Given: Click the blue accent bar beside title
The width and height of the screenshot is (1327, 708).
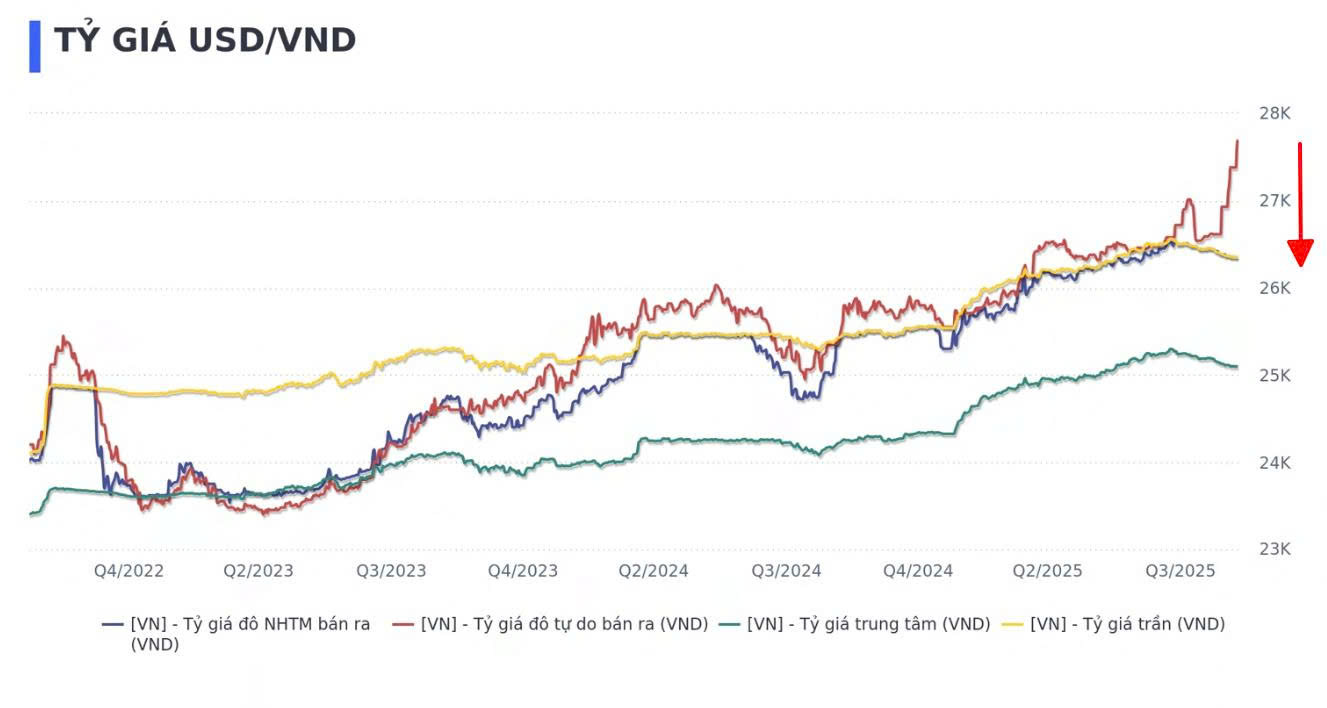Looking at the screenshot, I should pyautogui.click(x=35, y=46).
